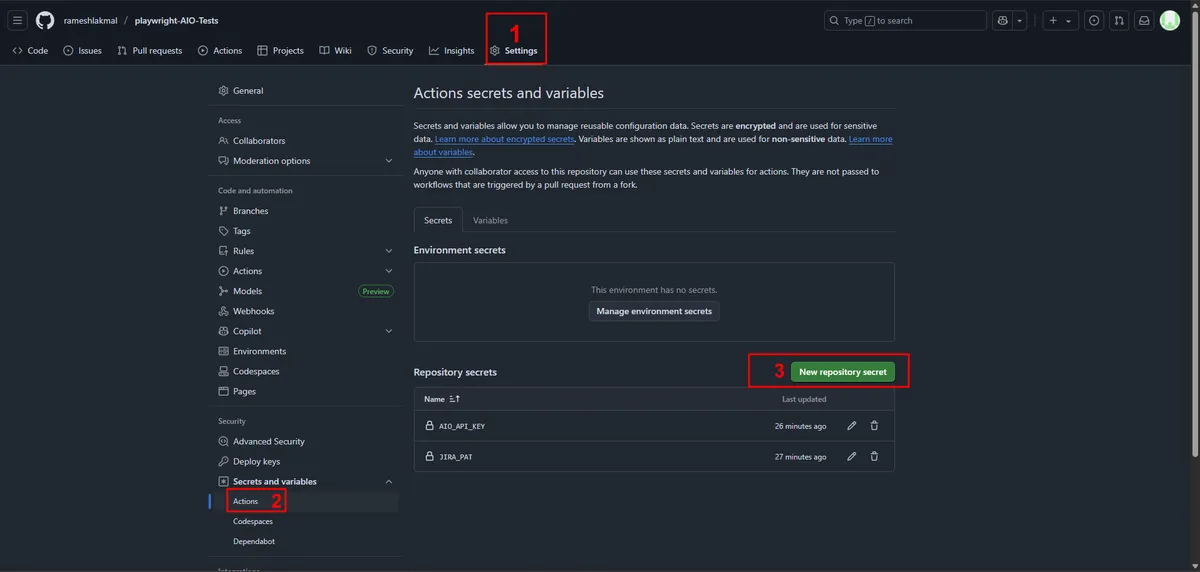1200x572 pixels.
Task: Open the hamburger navigation menu
Action: [x=18, y=20]
